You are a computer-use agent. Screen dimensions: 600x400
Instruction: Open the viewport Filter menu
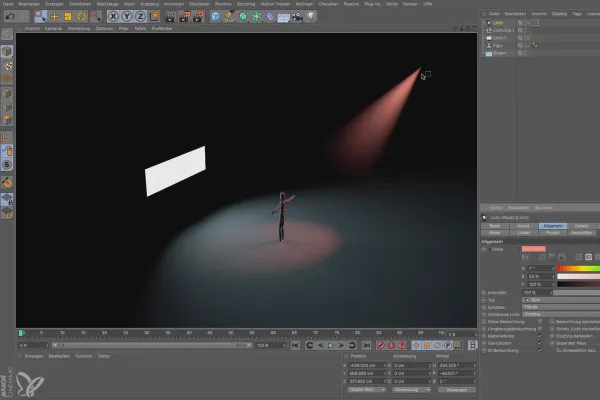tap(123, 29)
